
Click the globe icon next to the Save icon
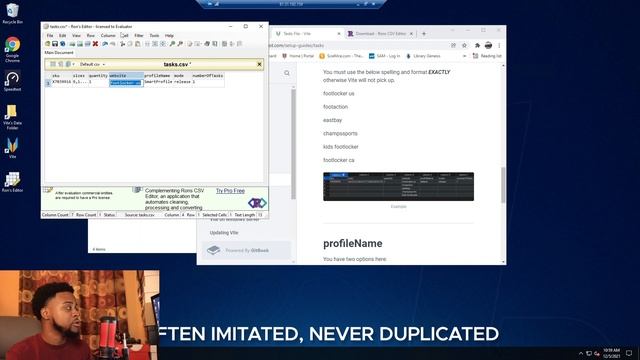point(62,44)
